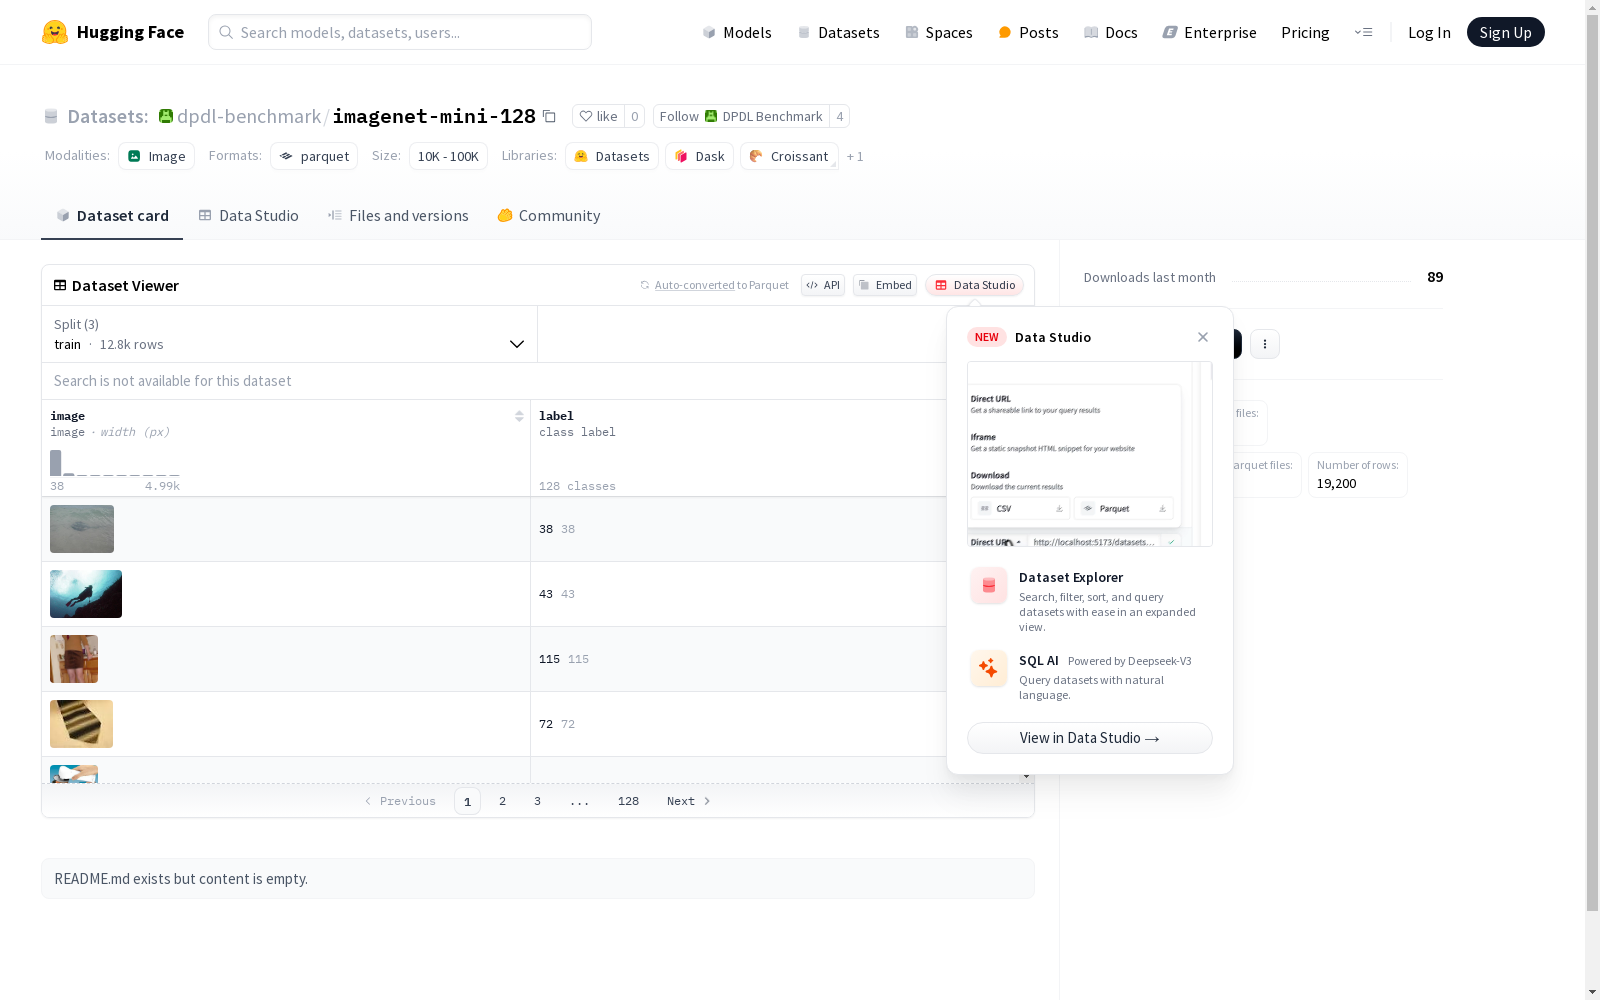Click View in Data Studio button

click(x=1090, y=738)
